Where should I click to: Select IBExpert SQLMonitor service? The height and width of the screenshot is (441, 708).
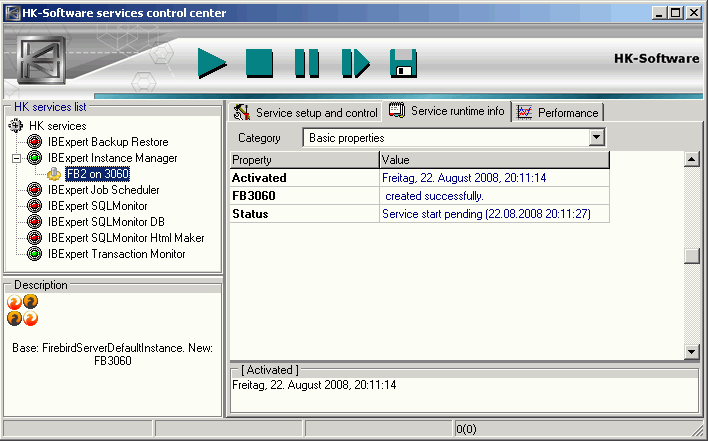click(98, 206)
